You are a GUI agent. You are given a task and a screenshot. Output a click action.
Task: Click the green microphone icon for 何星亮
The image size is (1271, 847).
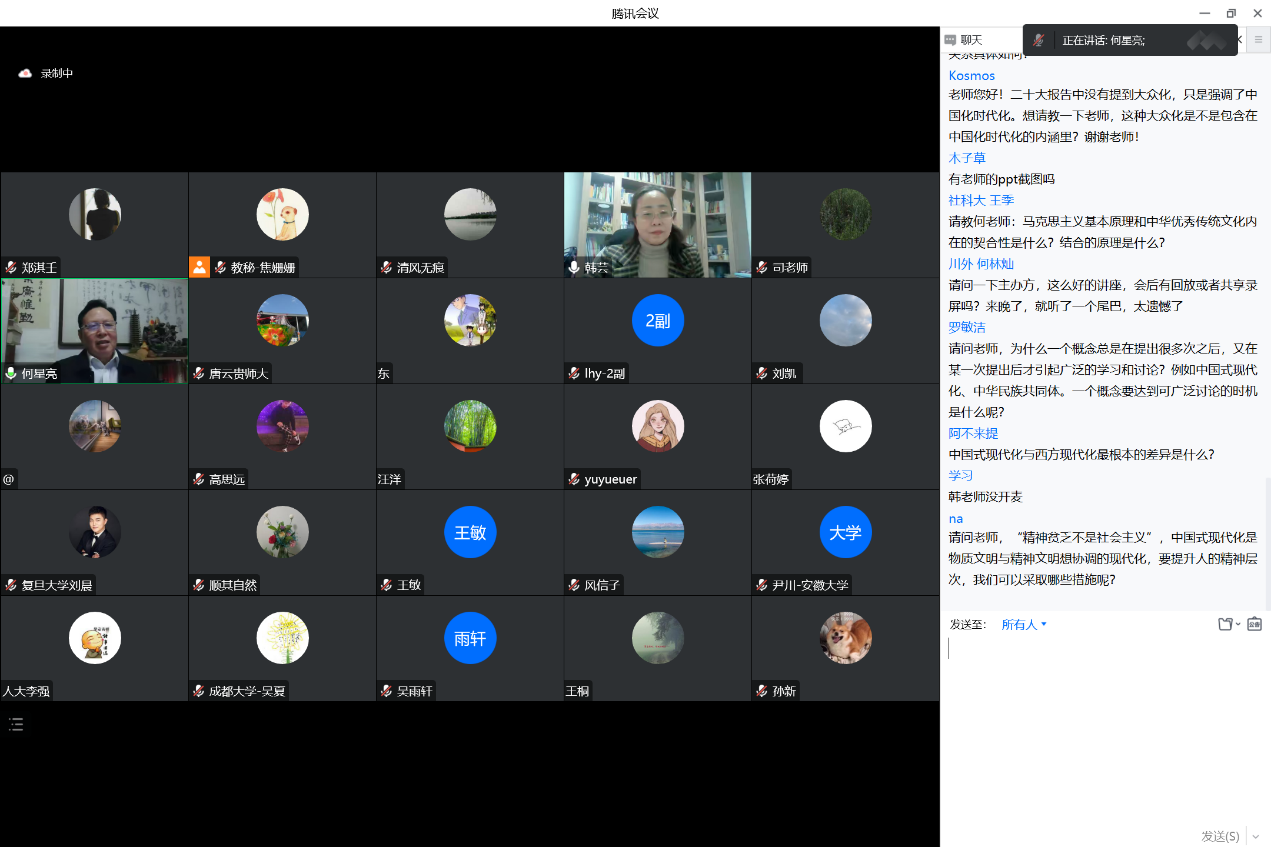[x=11, y=374]
